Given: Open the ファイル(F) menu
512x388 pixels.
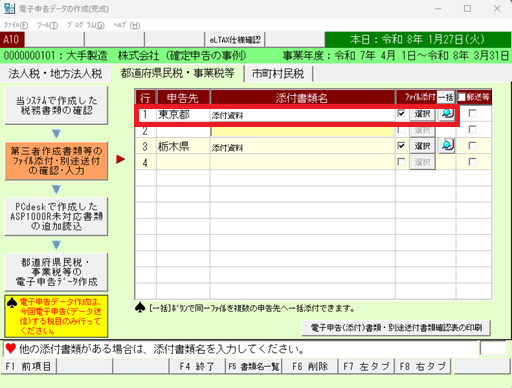Looking at the screenshot, I should (16, 25).
